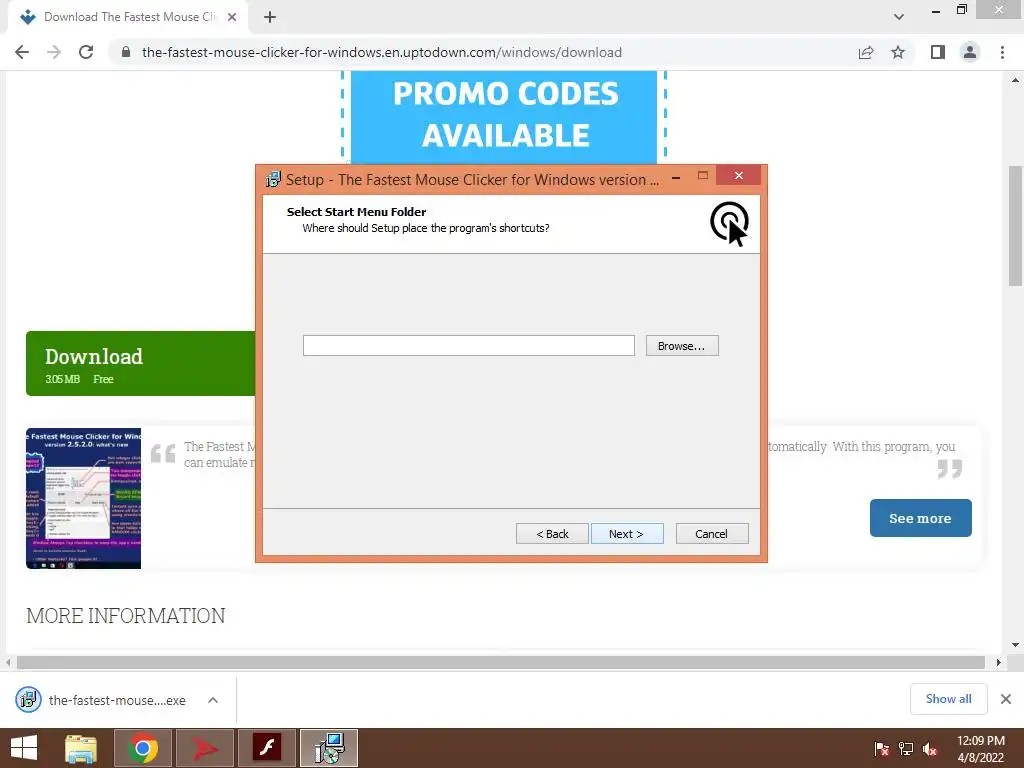The height and width of the screenshot is (768, 1024).
Task: Click the See more button
Action: [920, 518]
